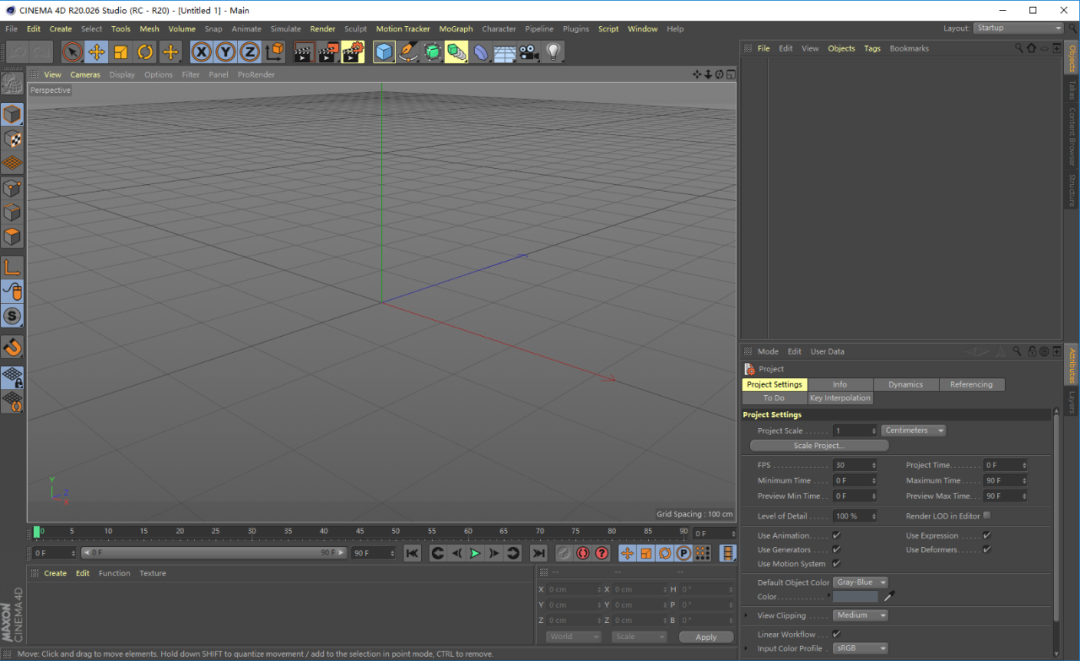Expand the Input Color Profile arrow

click(746, 648)
